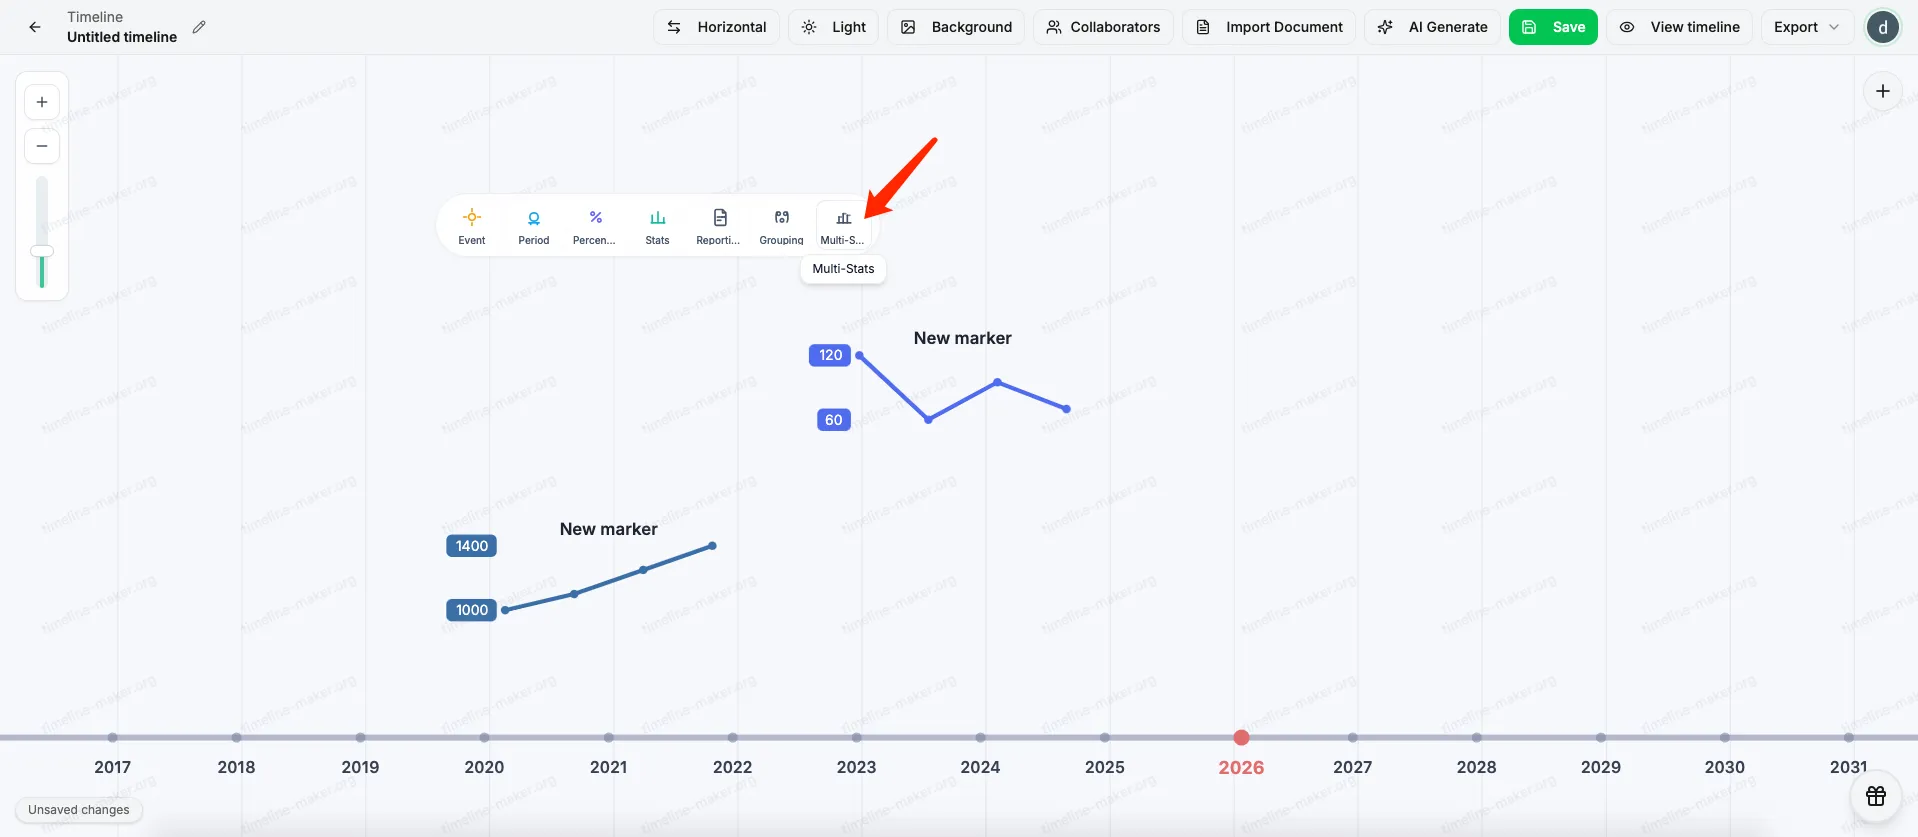Select the Period marker tool

coord(533,226)
